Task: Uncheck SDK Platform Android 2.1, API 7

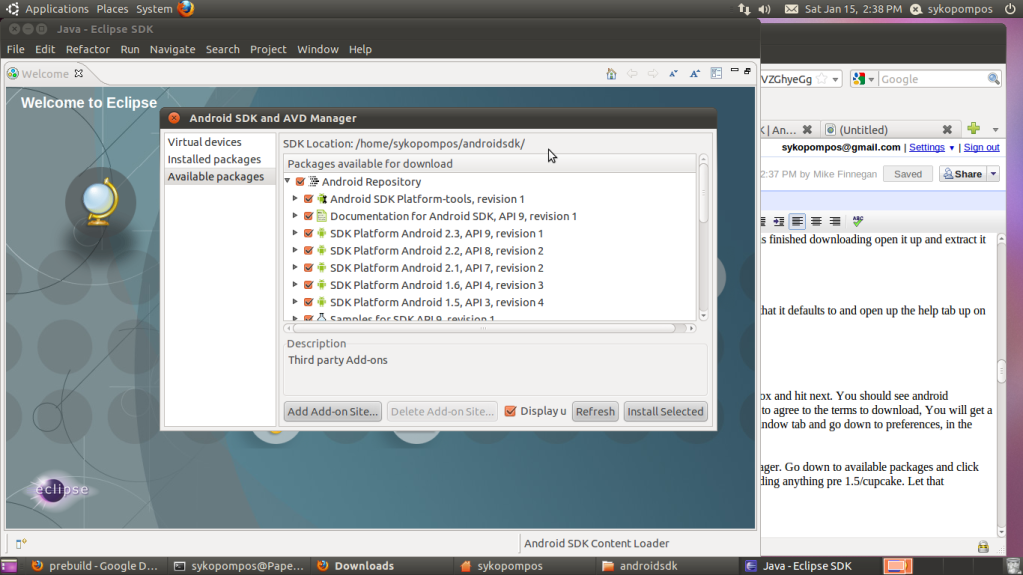Action: point(309,268)
